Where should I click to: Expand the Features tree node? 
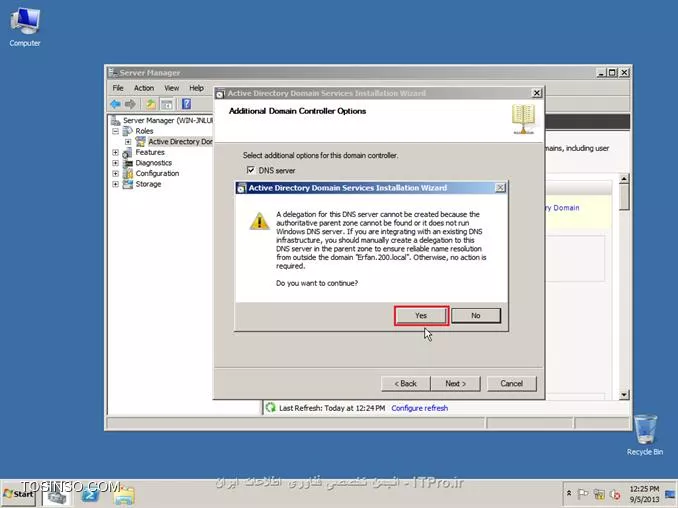[115, 152]
